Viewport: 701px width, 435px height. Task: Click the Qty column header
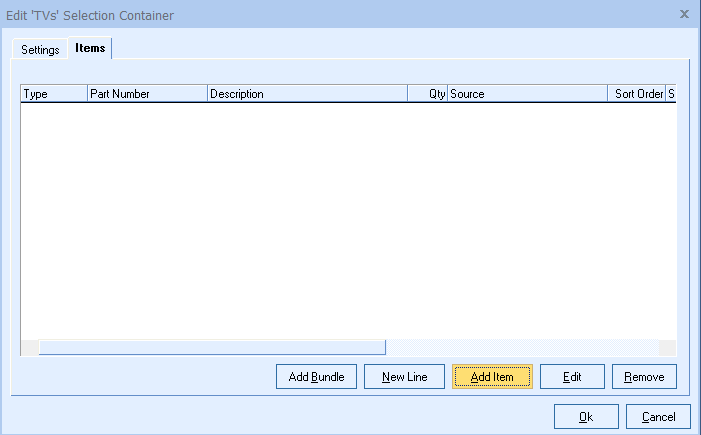(x=427, y=94)
